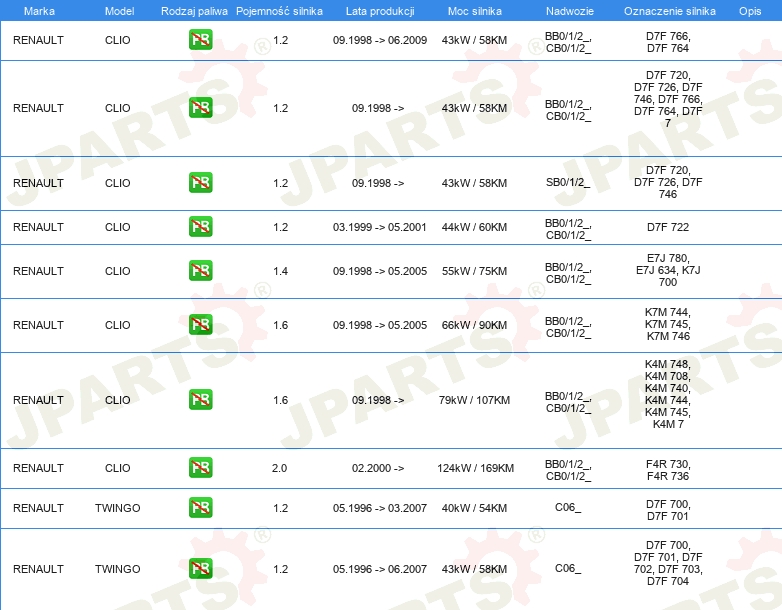
Task: Click RENAULT in the Clio 1.4 row
Action: [x=38, y=271]
